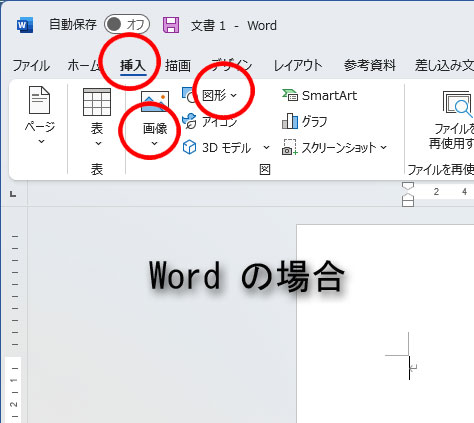This screenshot has width=474, height=423.
Task: Click the 3D モデル cube icon
Action: 190,147
